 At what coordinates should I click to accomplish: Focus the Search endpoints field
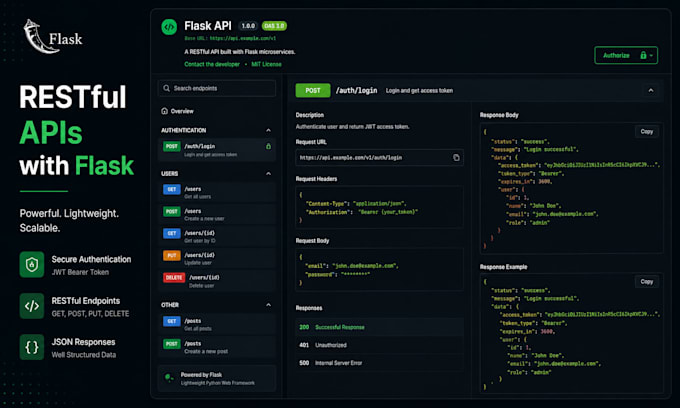(217, 88)
